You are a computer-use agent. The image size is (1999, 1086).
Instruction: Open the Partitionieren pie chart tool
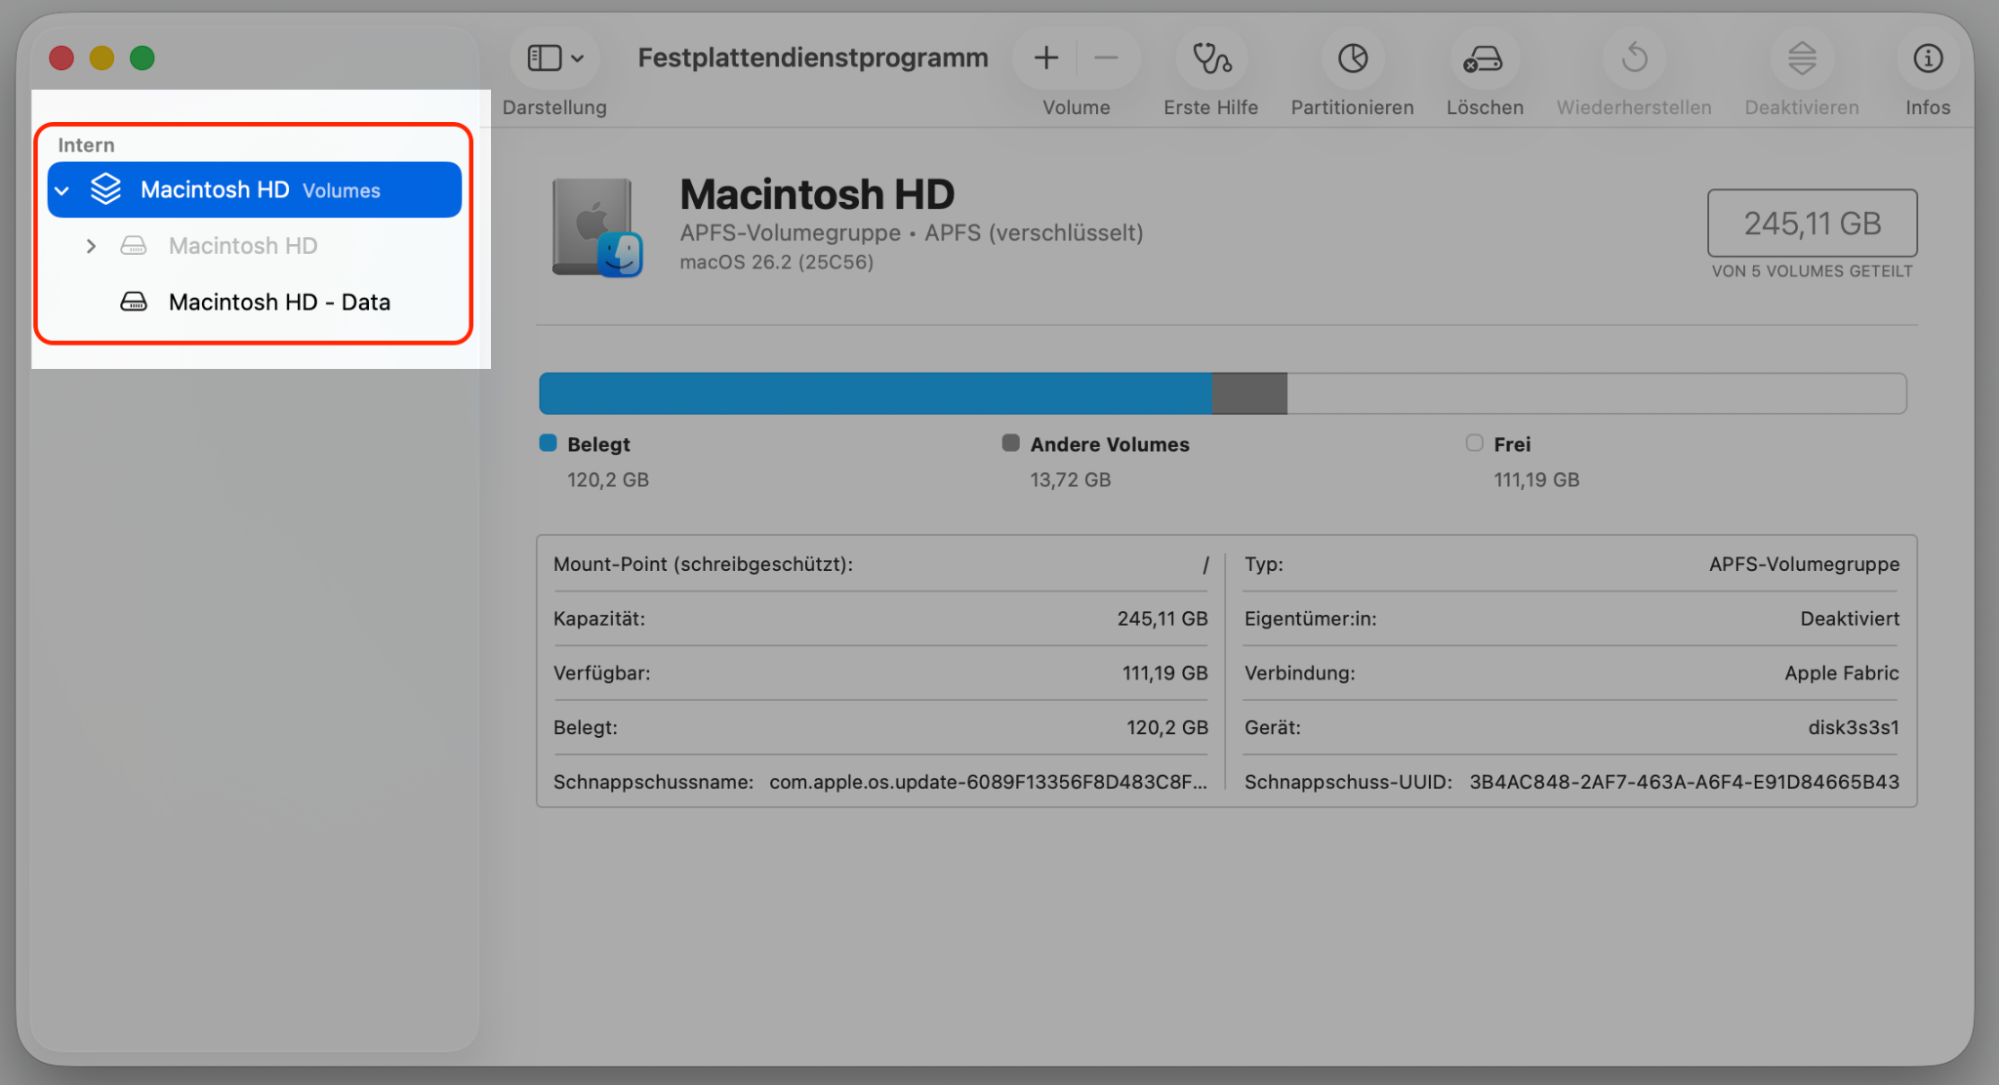[1352, 58]
